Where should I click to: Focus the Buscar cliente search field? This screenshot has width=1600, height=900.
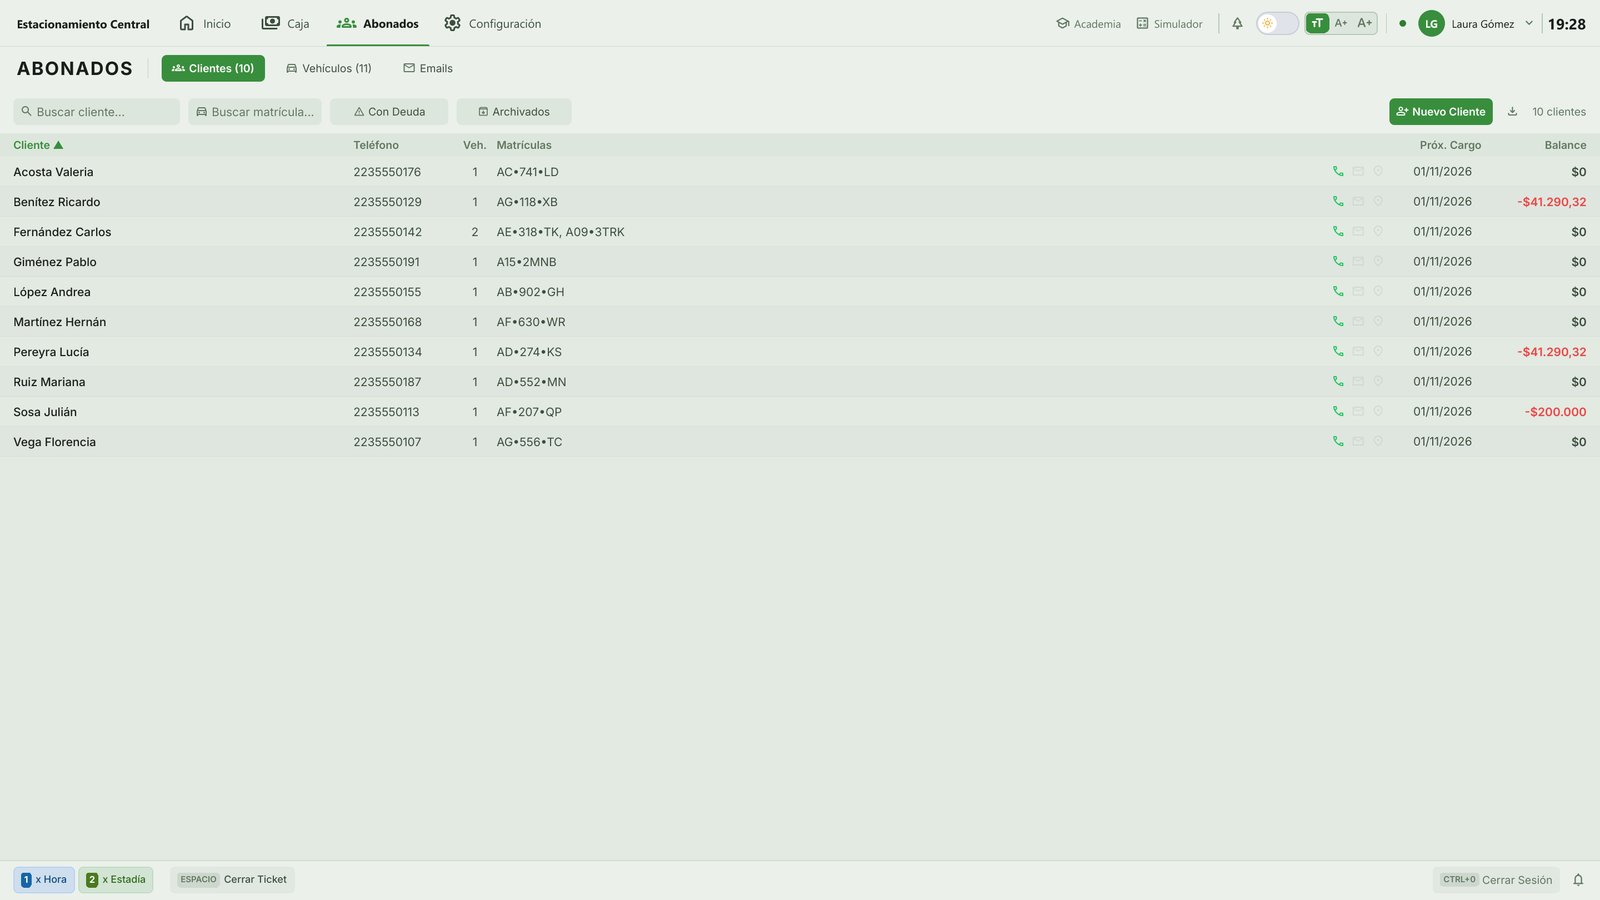coord(96,112)
